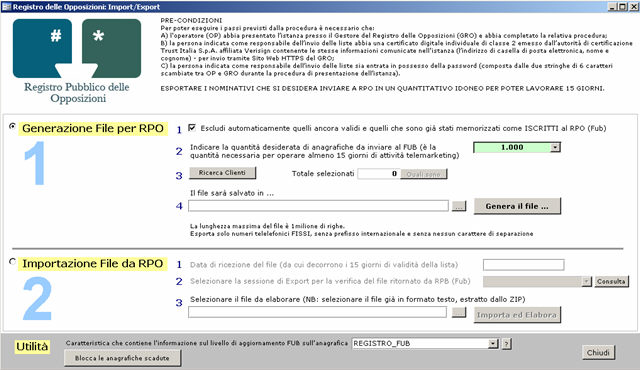The image size is (640, 370).
Task: Browse for save location with ellipsis button
Action: click(x=459, y=206)
